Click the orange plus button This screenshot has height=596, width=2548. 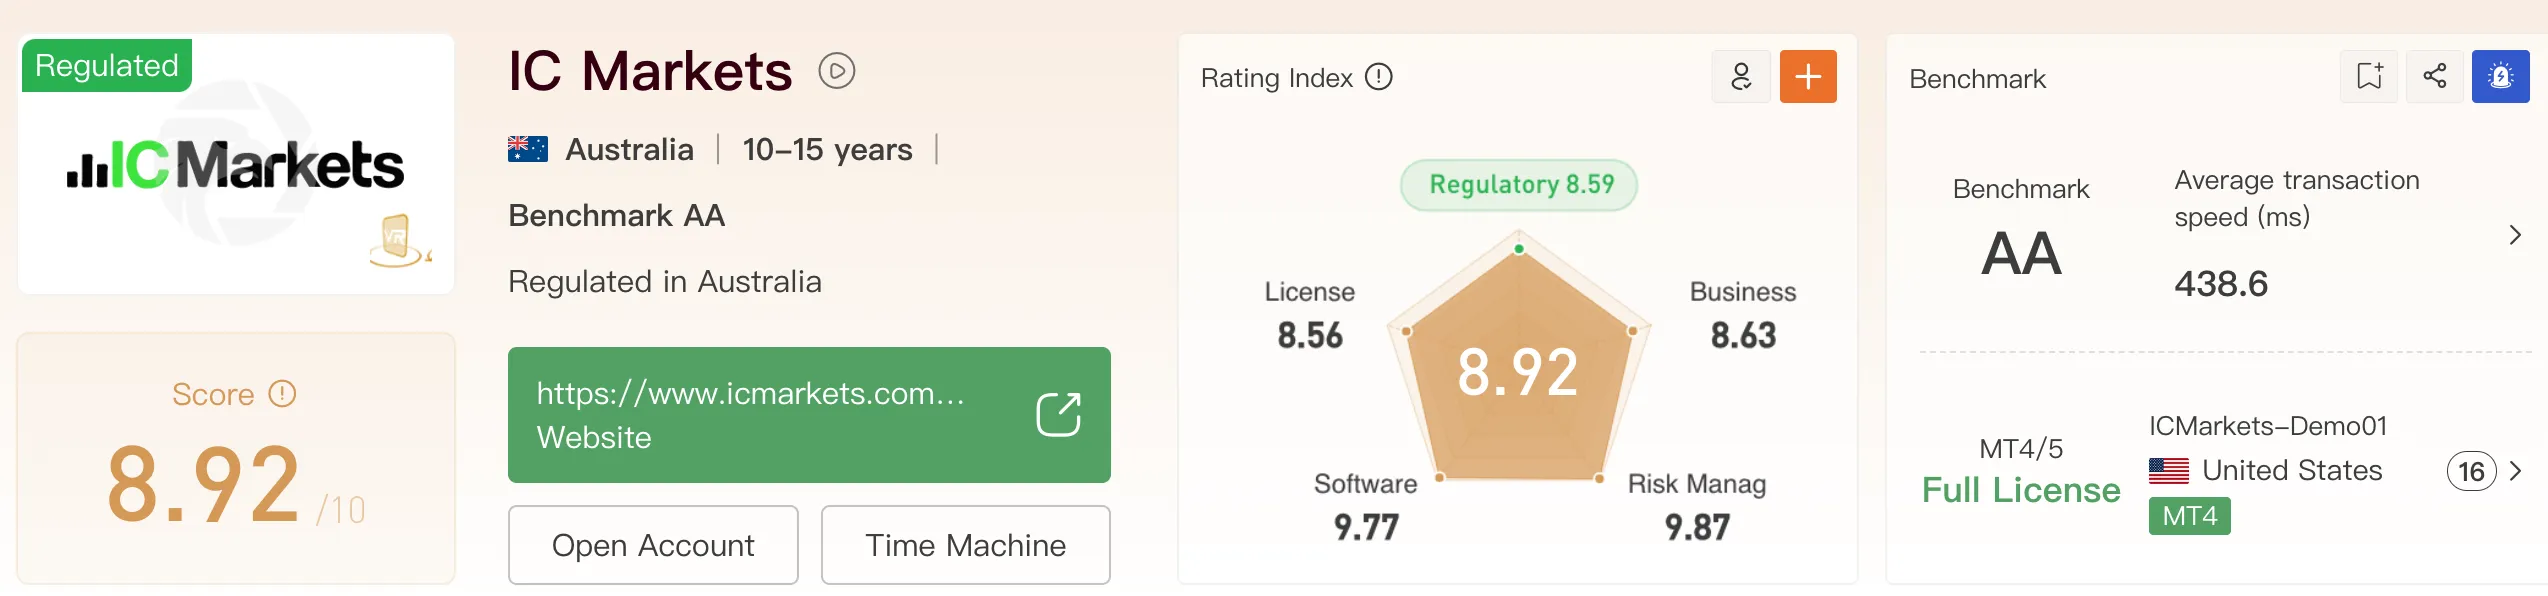[1808, 76]
